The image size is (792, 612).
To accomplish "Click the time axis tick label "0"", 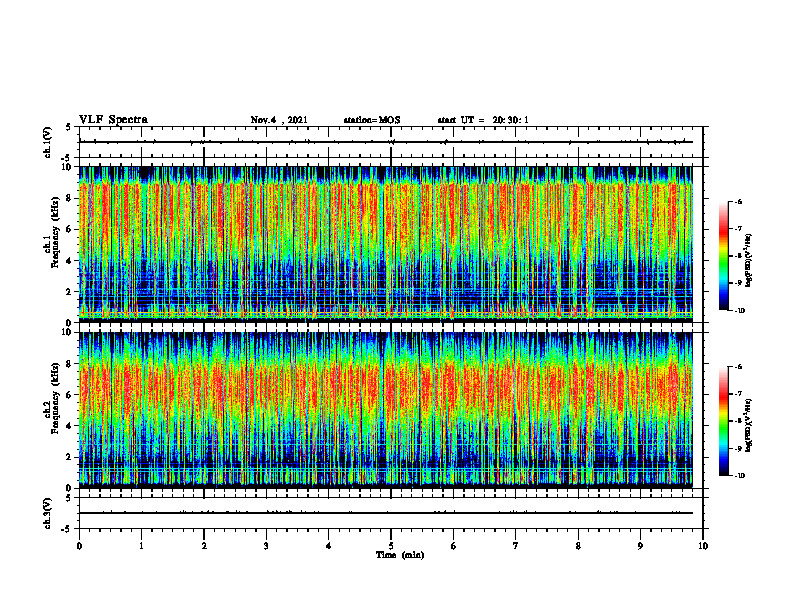I will pos(79,546).
